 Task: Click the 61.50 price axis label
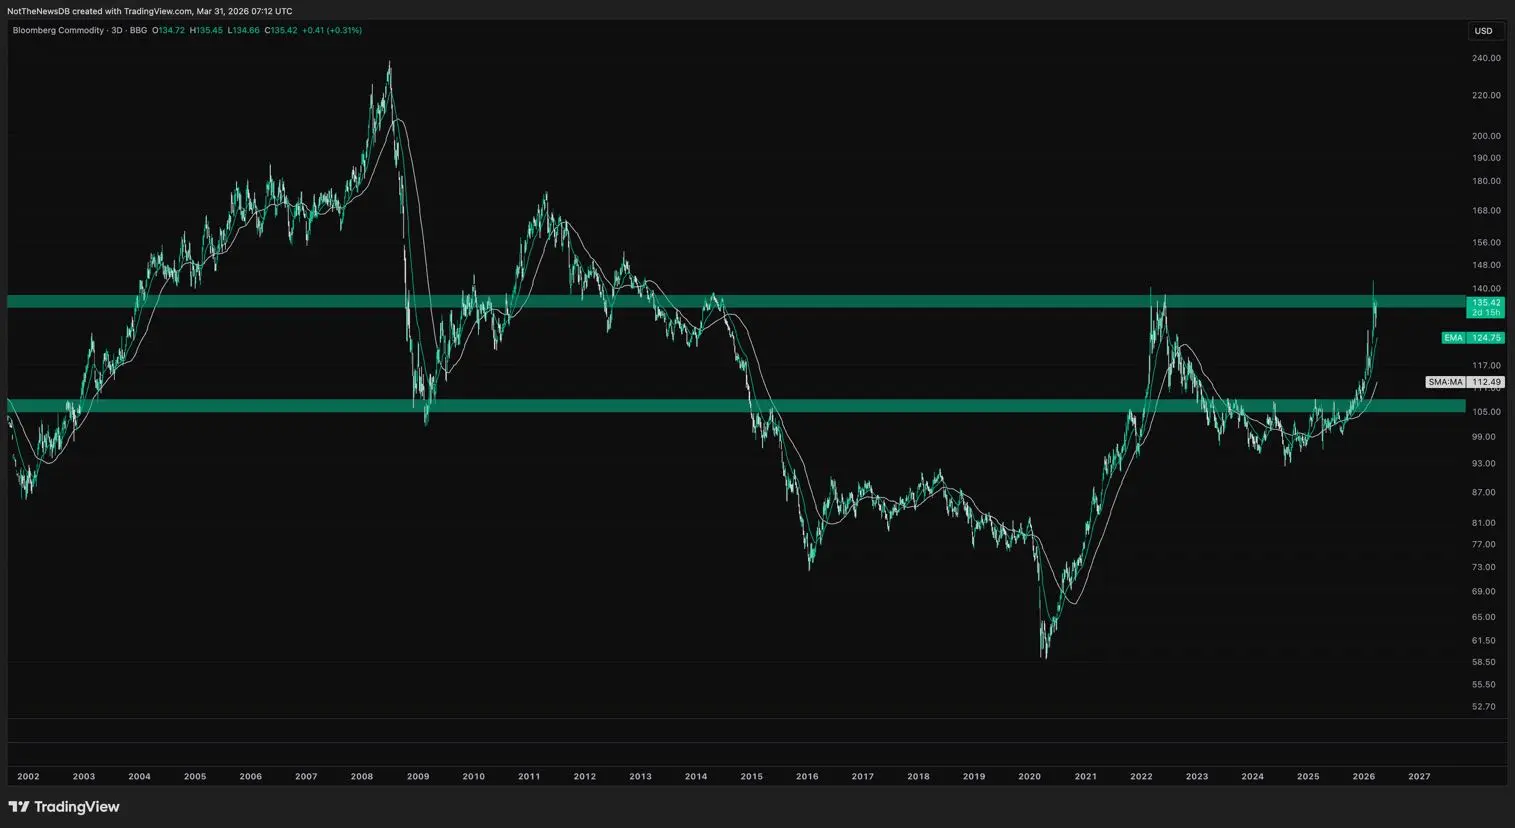click(x=1484, y=640)
